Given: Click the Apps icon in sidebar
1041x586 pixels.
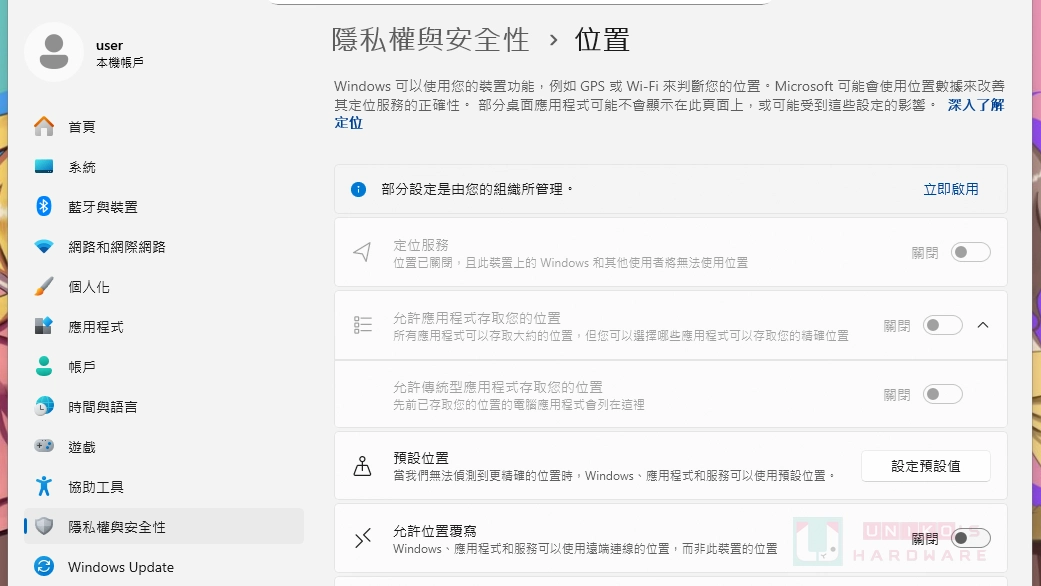Looking at the screenshot, I should point(44,326).
